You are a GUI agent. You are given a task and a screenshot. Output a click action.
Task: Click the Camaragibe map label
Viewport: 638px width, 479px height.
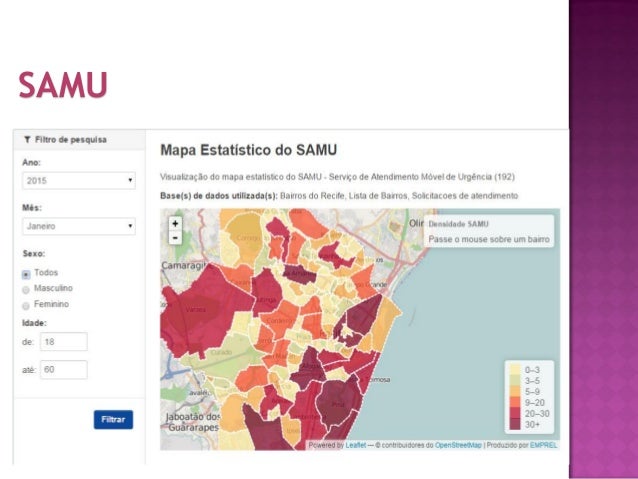186,266
